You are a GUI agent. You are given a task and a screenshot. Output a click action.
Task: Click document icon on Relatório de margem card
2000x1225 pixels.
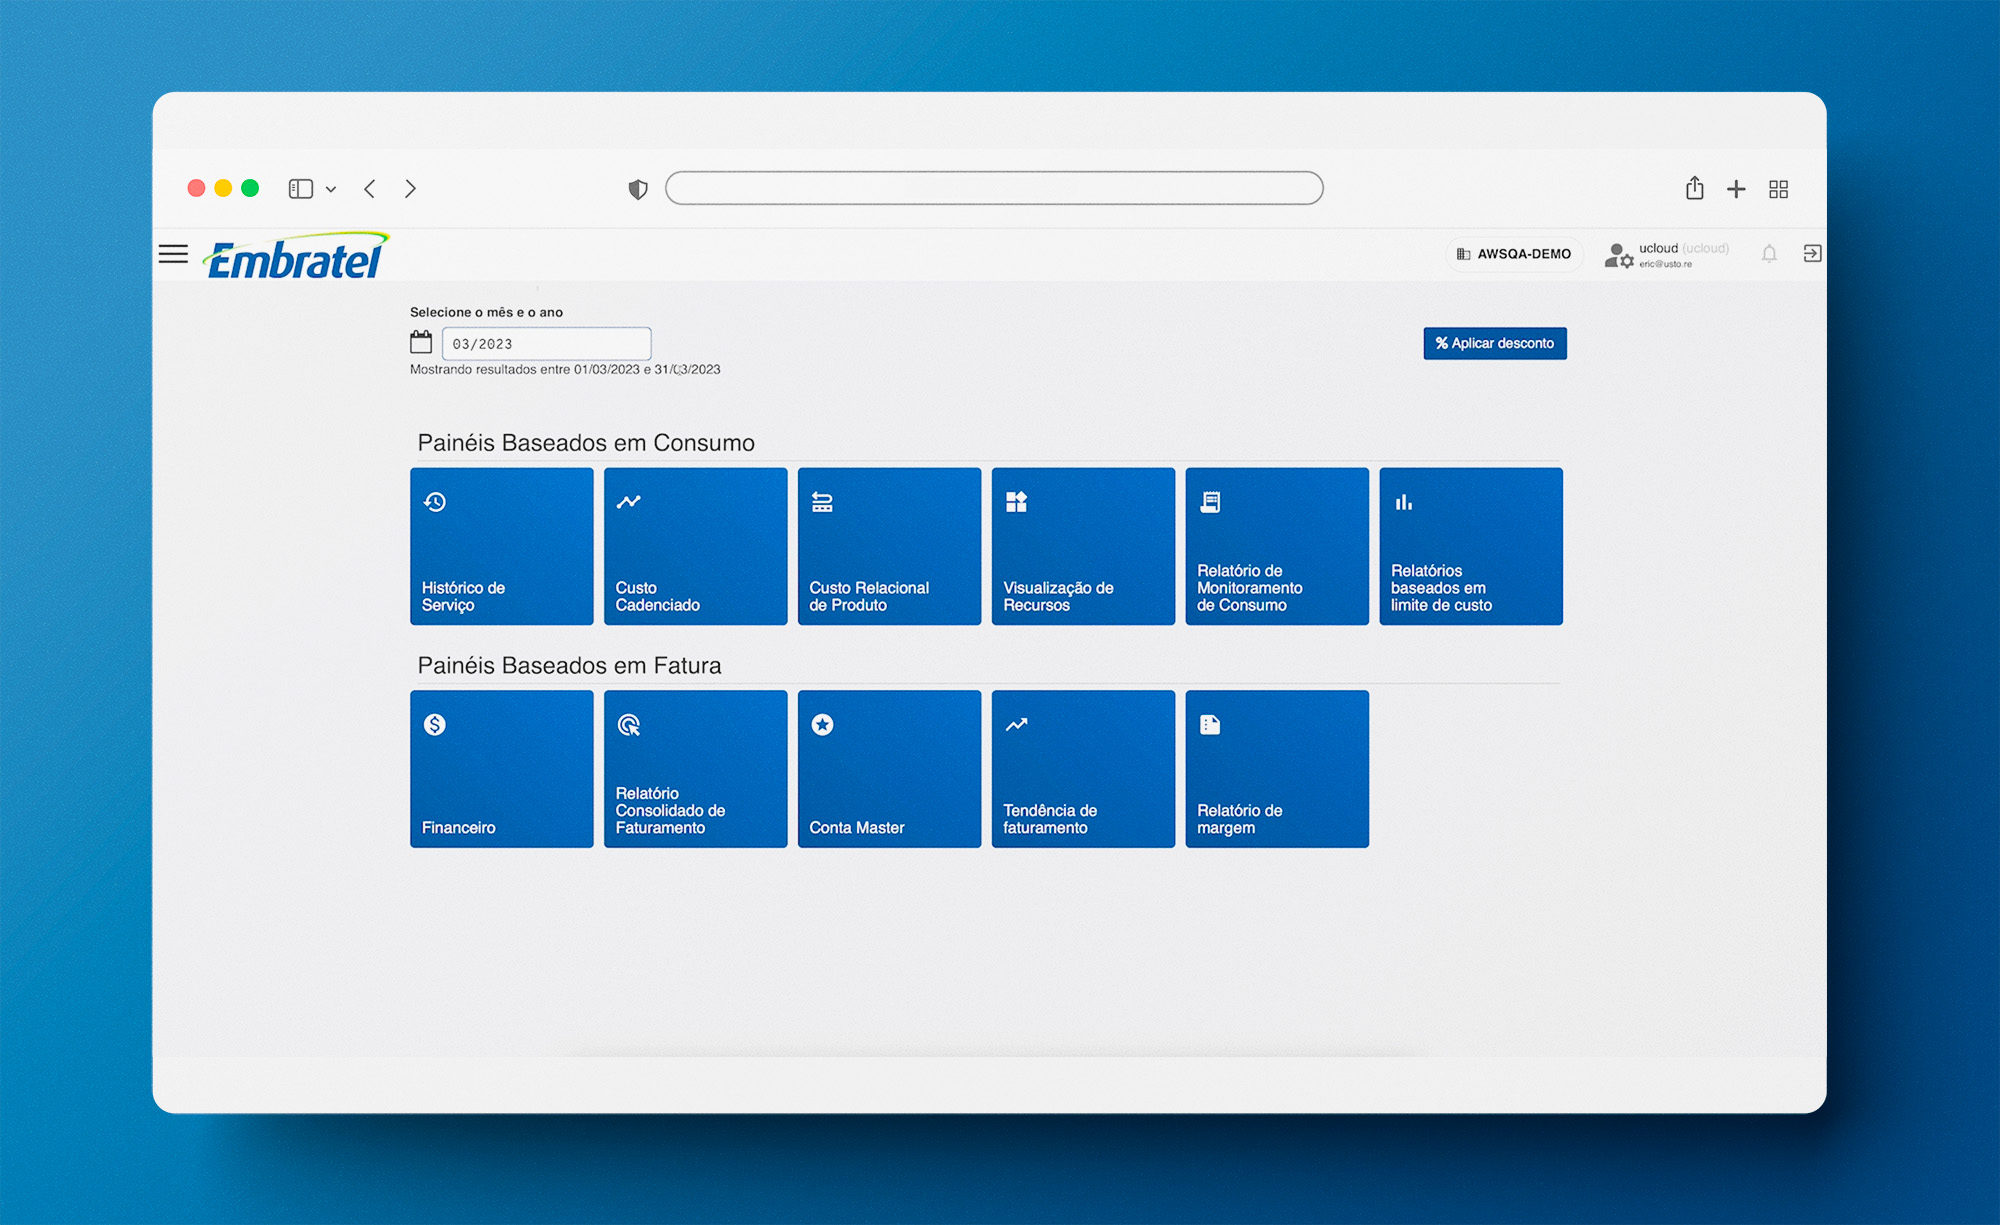coord(1210,725)
